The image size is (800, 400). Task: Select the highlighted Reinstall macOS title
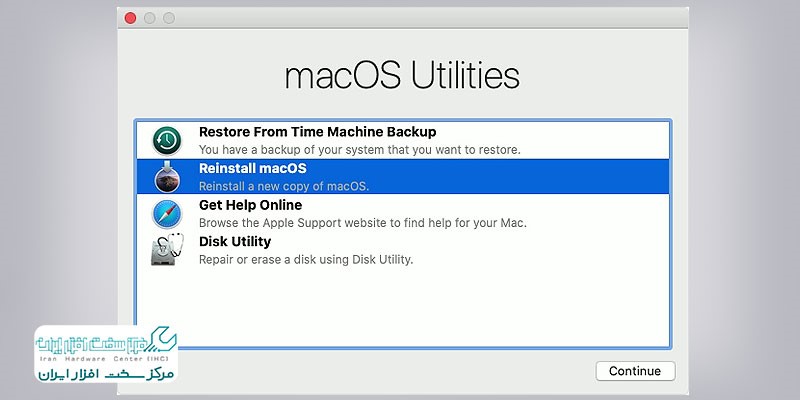pos(253,168)
